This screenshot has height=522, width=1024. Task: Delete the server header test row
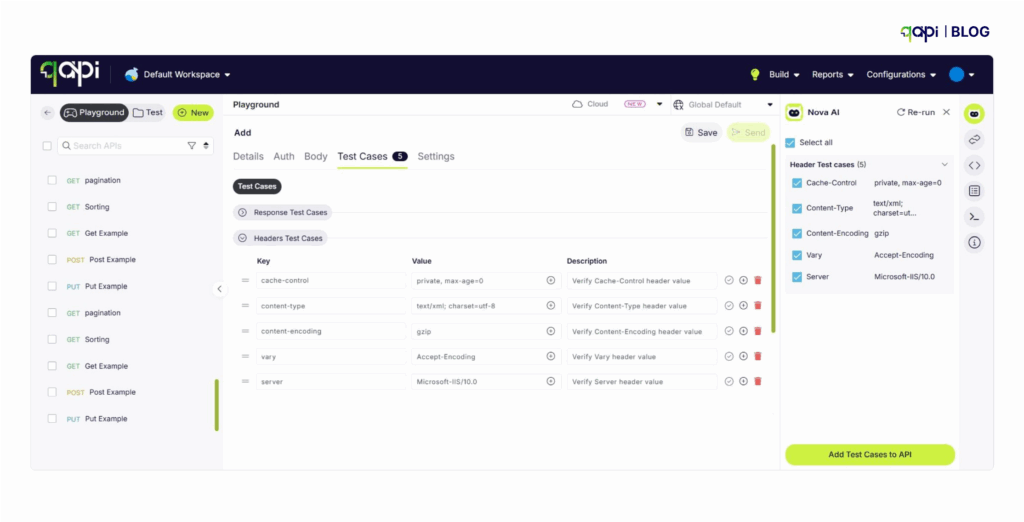[x=758, y=381]
